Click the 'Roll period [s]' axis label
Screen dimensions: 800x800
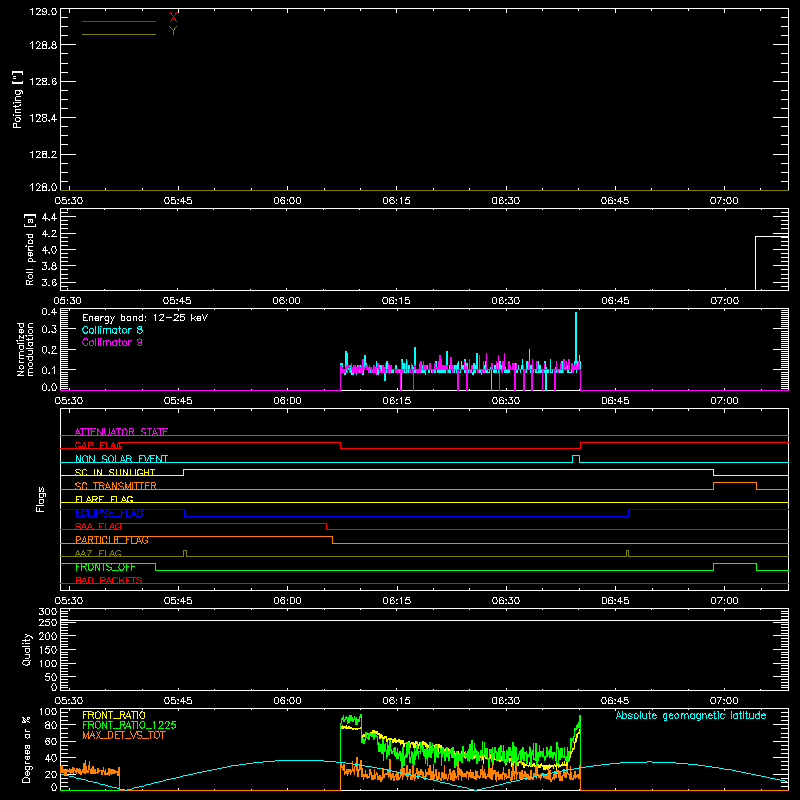(x=30, y=249)
